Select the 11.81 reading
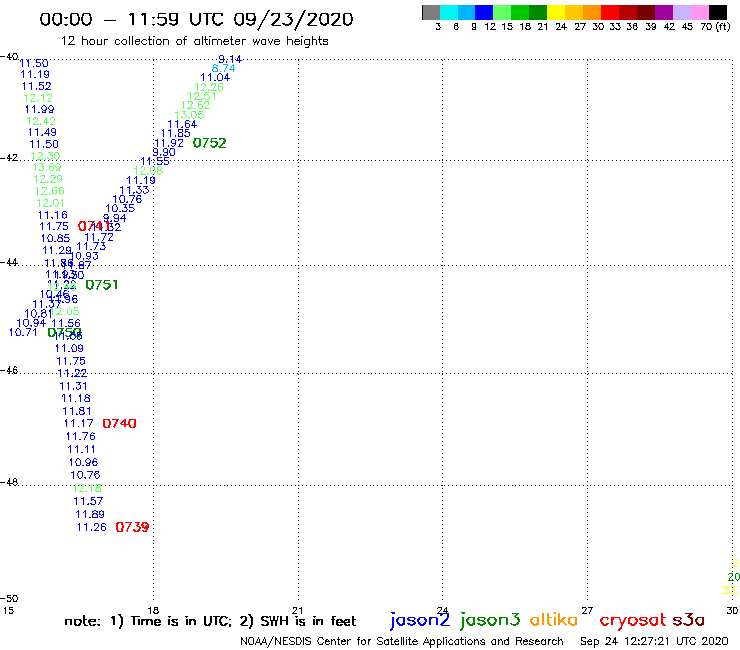 click(77, 411)
